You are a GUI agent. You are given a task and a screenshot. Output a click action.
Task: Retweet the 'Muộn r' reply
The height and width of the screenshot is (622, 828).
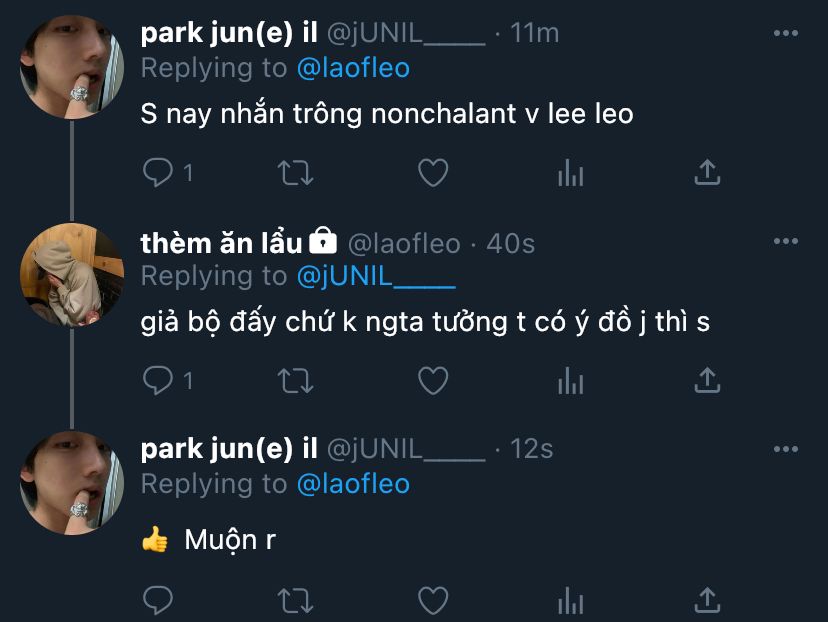[295, 600]
